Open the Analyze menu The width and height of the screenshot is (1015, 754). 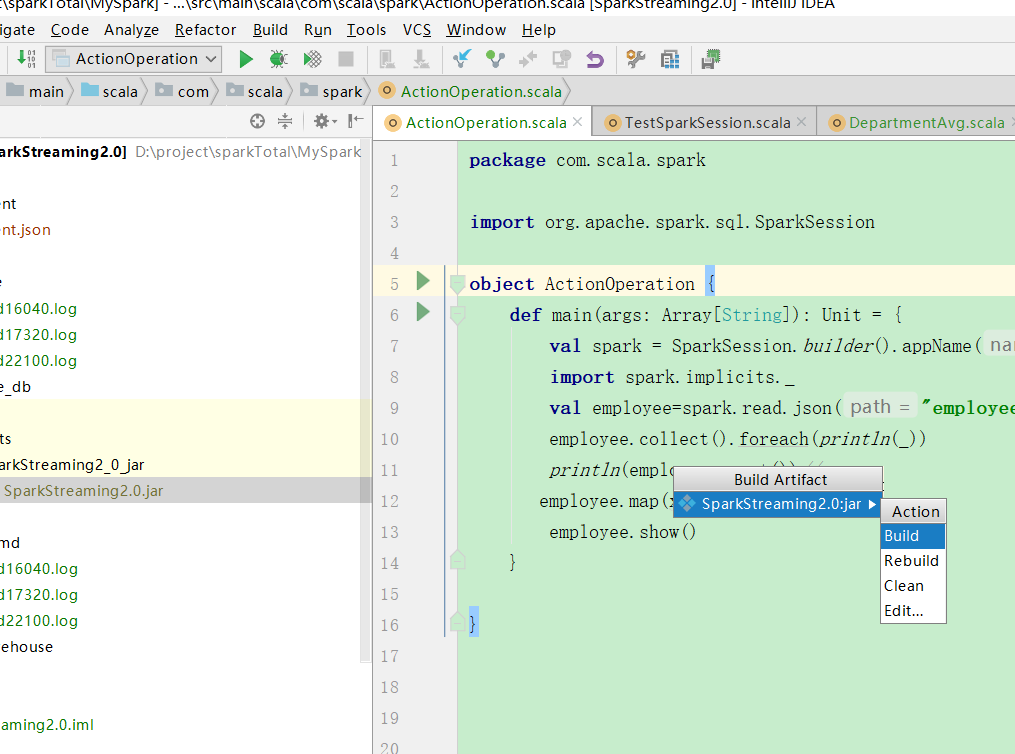131,30
